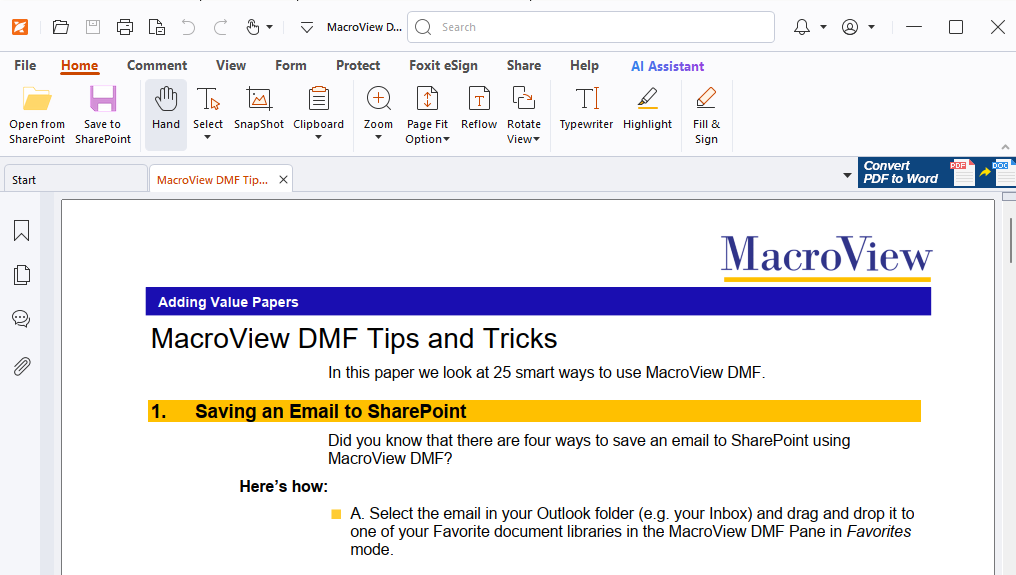Open Fill & Sign tool

coord(706,115)
